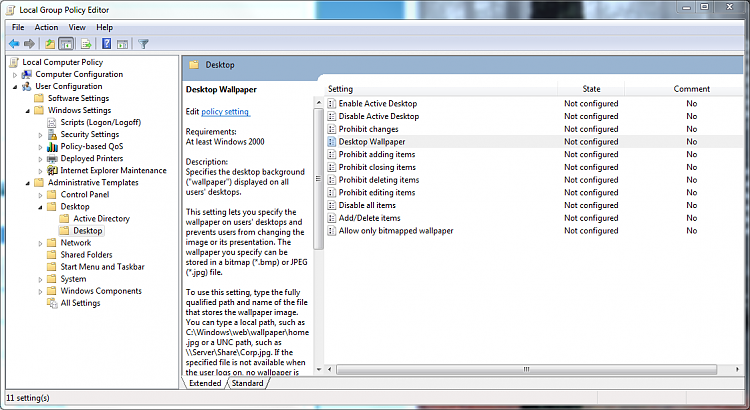
Task: Click the Back arrow toolbar icon
Action: (x=14, y=44)
